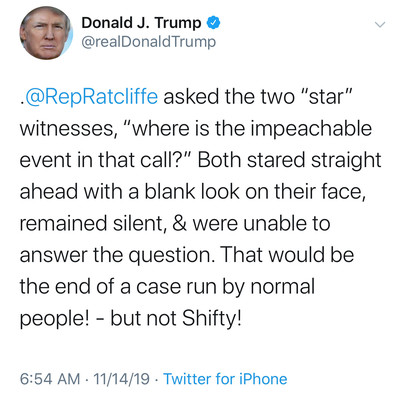Click the 11/14/19 date
The height and width of the screenshot is (395, 404).
pyautogui.click(x=121, y=379)
